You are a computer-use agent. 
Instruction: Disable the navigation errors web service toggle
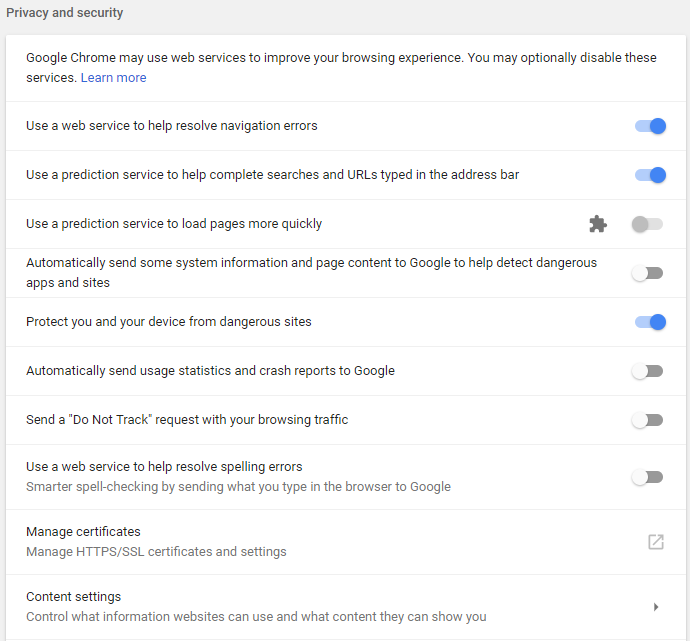point(649,126)
